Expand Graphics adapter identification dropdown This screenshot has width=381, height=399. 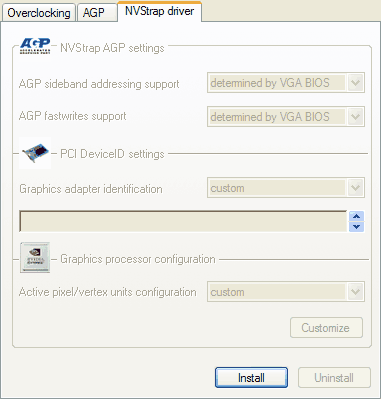[286, 188]
